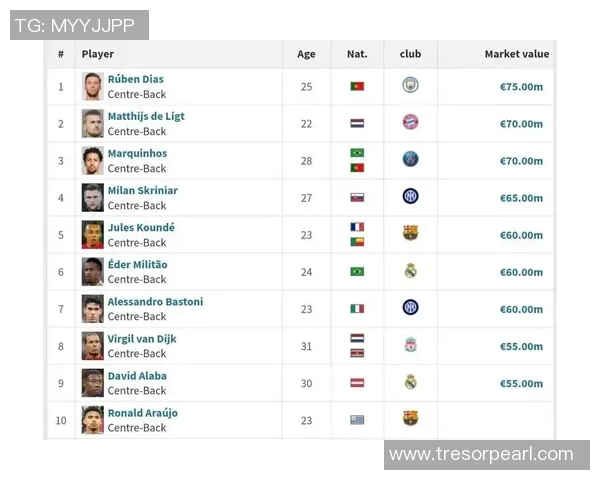
Task: Click Rúben Dias €75.00m market value
Action: coord(521,87)
